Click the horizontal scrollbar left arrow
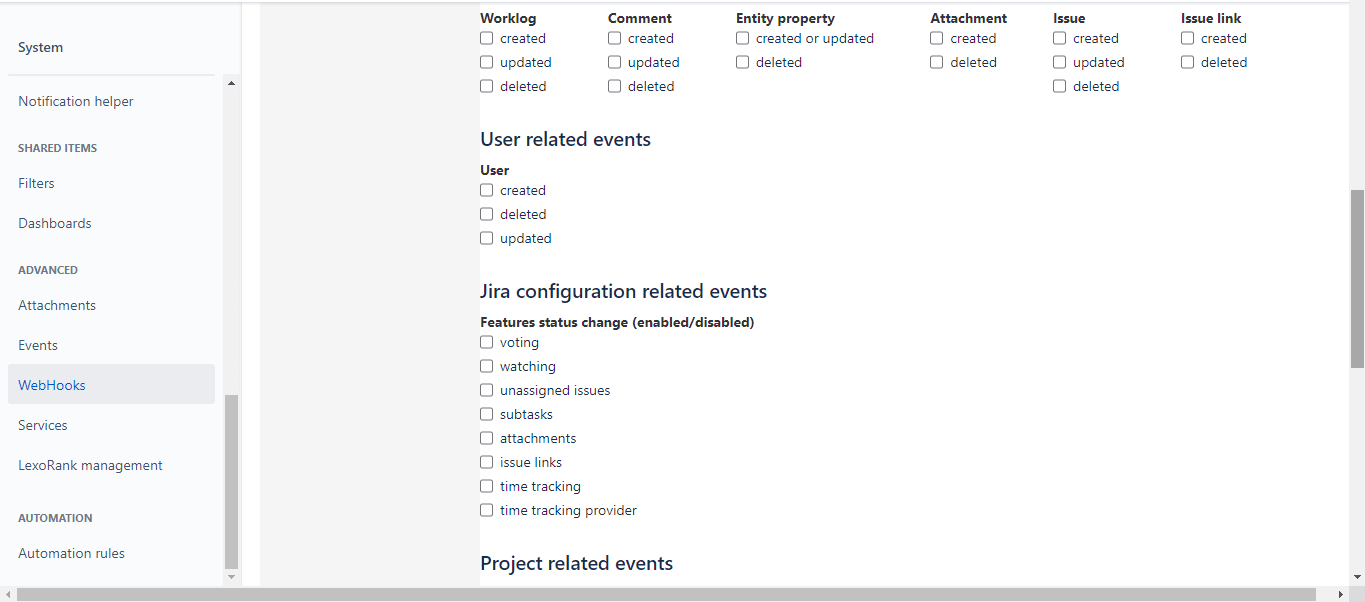Viewport: 1365px width, 602px height. [x=8, y=595]
